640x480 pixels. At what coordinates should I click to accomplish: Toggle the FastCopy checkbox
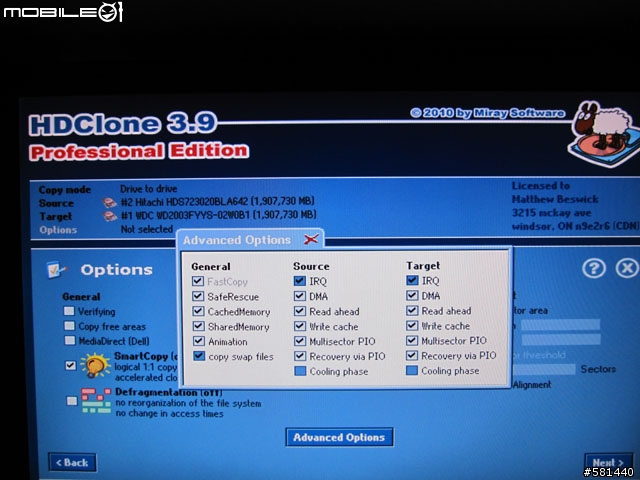(198, 281)
